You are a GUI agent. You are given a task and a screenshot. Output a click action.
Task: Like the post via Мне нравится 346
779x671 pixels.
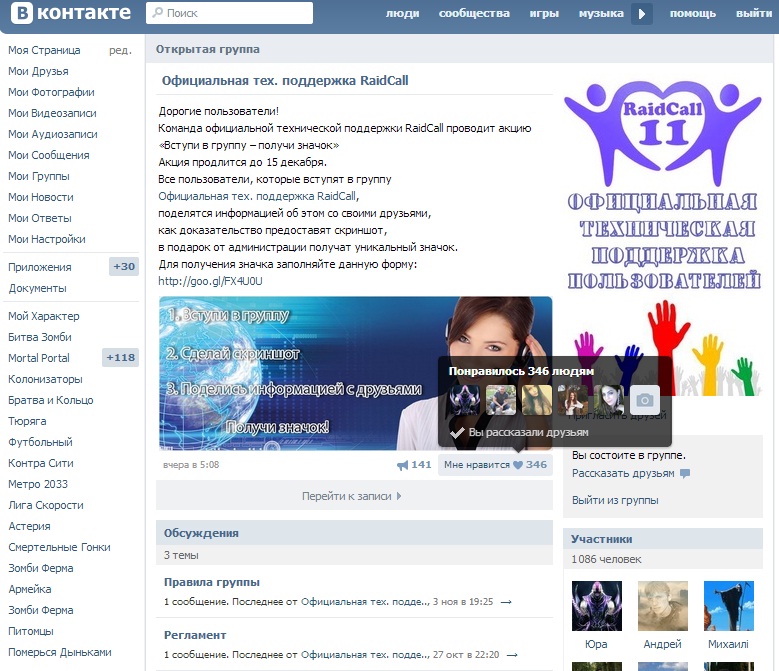(x=495, y=465)
